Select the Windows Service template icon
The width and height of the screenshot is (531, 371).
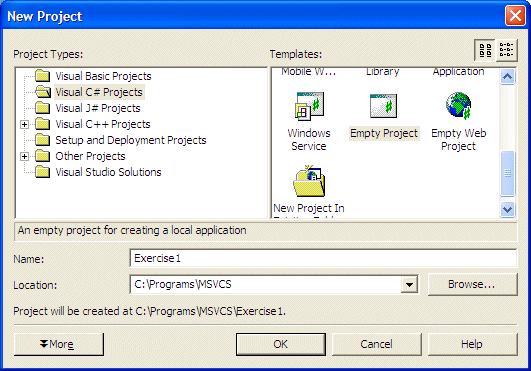pyautogui.click(x=310, y=106)
